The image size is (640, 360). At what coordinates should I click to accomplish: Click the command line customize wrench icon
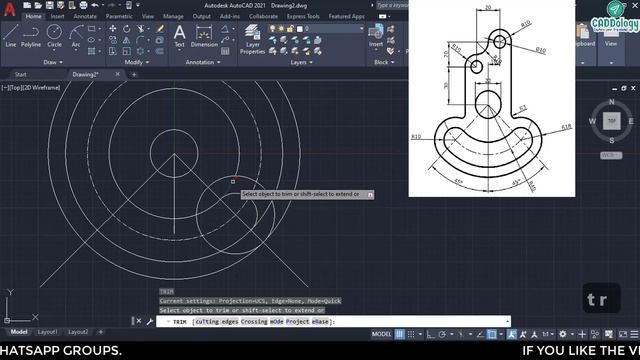pos(150,321)
